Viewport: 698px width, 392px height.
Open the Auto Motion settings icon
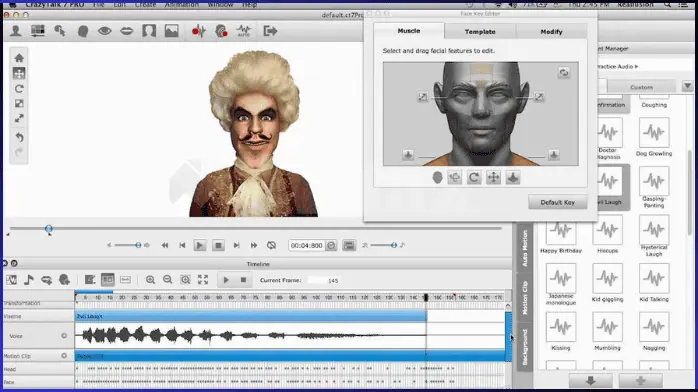click(243, 31)
